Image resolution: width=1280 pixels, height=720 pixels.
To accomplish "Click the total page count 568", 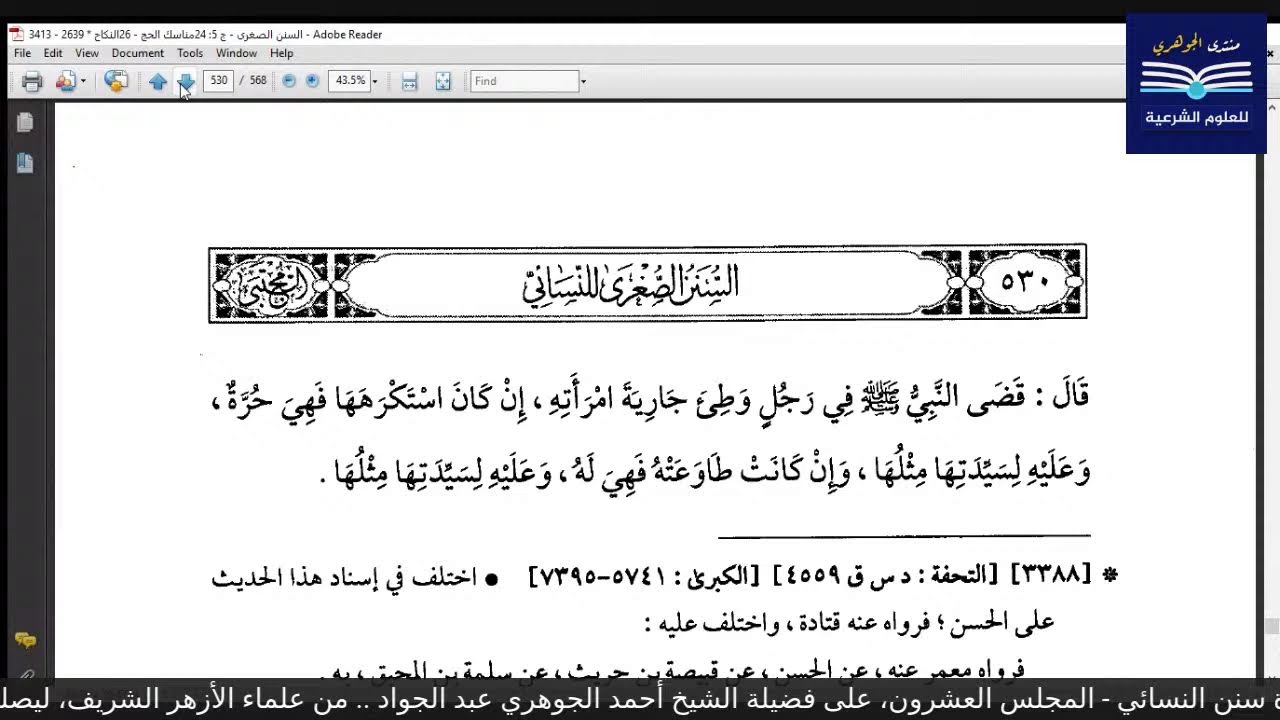I will click(258, 81).
